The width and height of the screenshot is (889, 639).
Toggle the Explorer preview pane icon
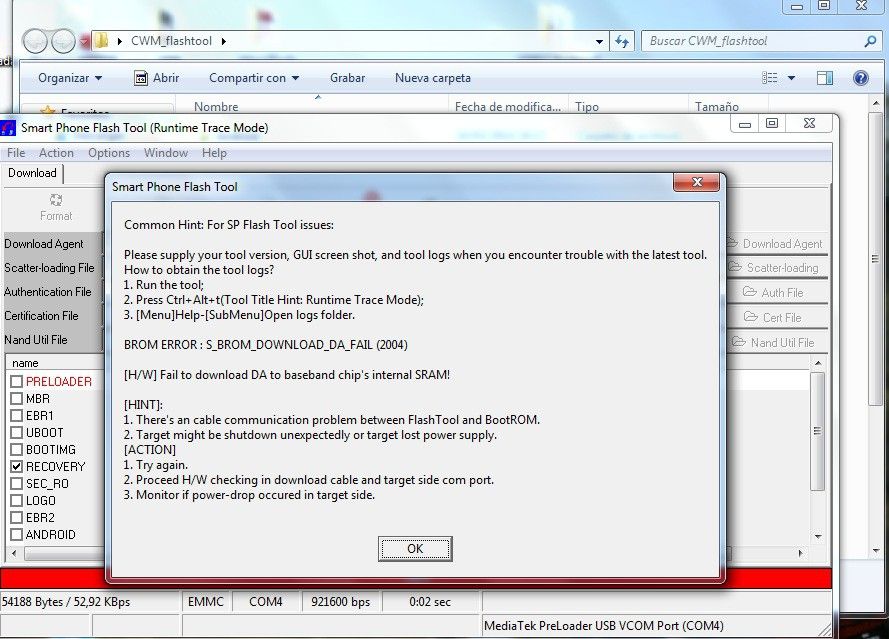(x=825, y=78)
